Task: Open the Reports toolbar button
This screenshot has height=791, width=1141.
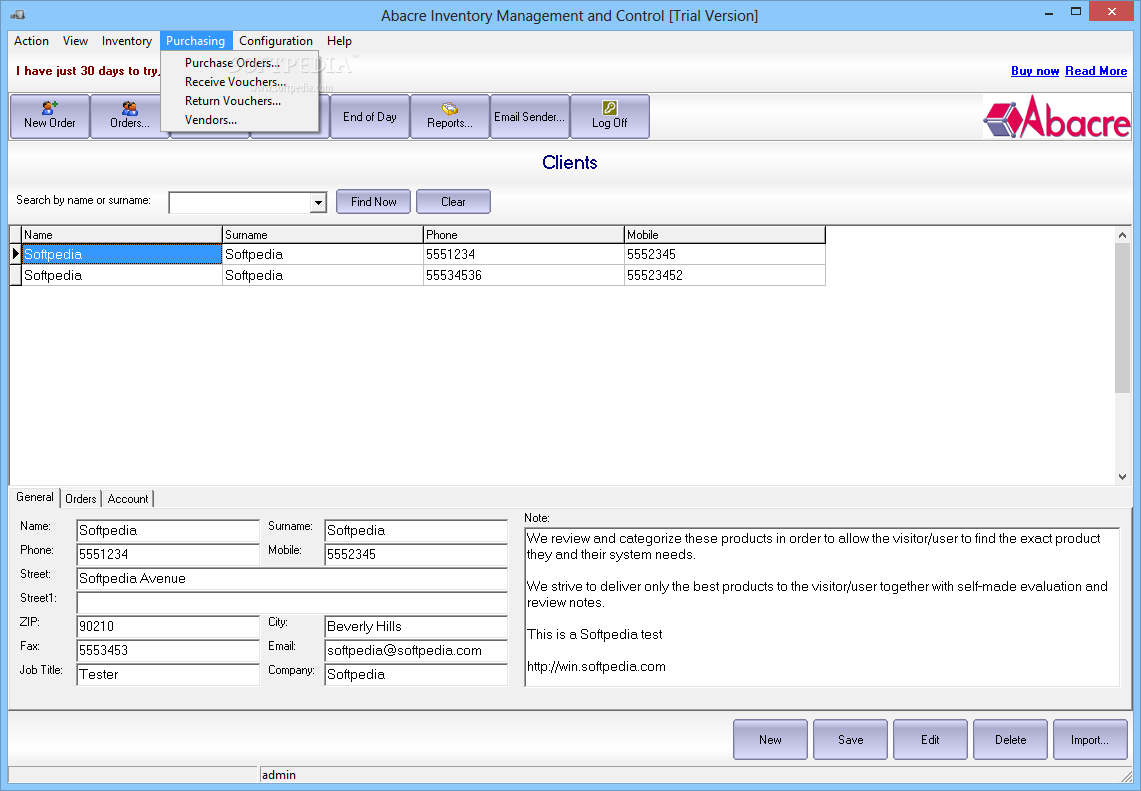Action: [450, 116]
